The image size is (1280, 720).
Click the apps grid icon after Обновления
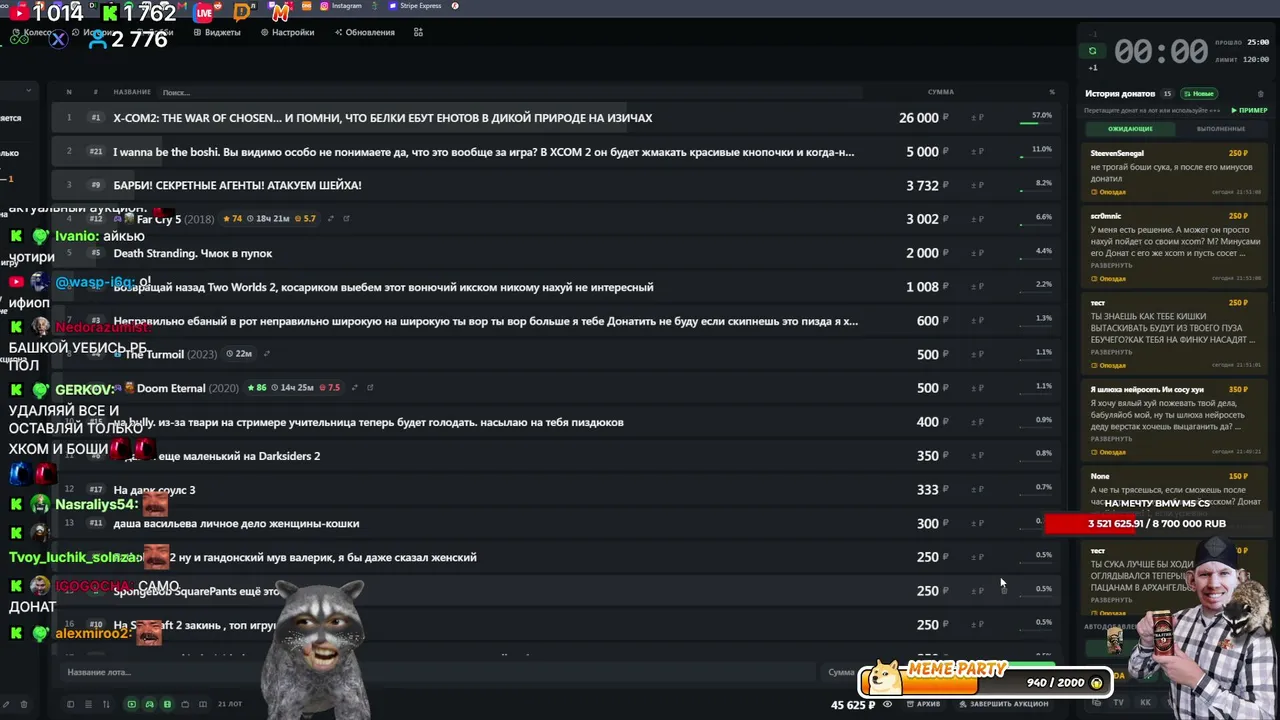(418, 32)
